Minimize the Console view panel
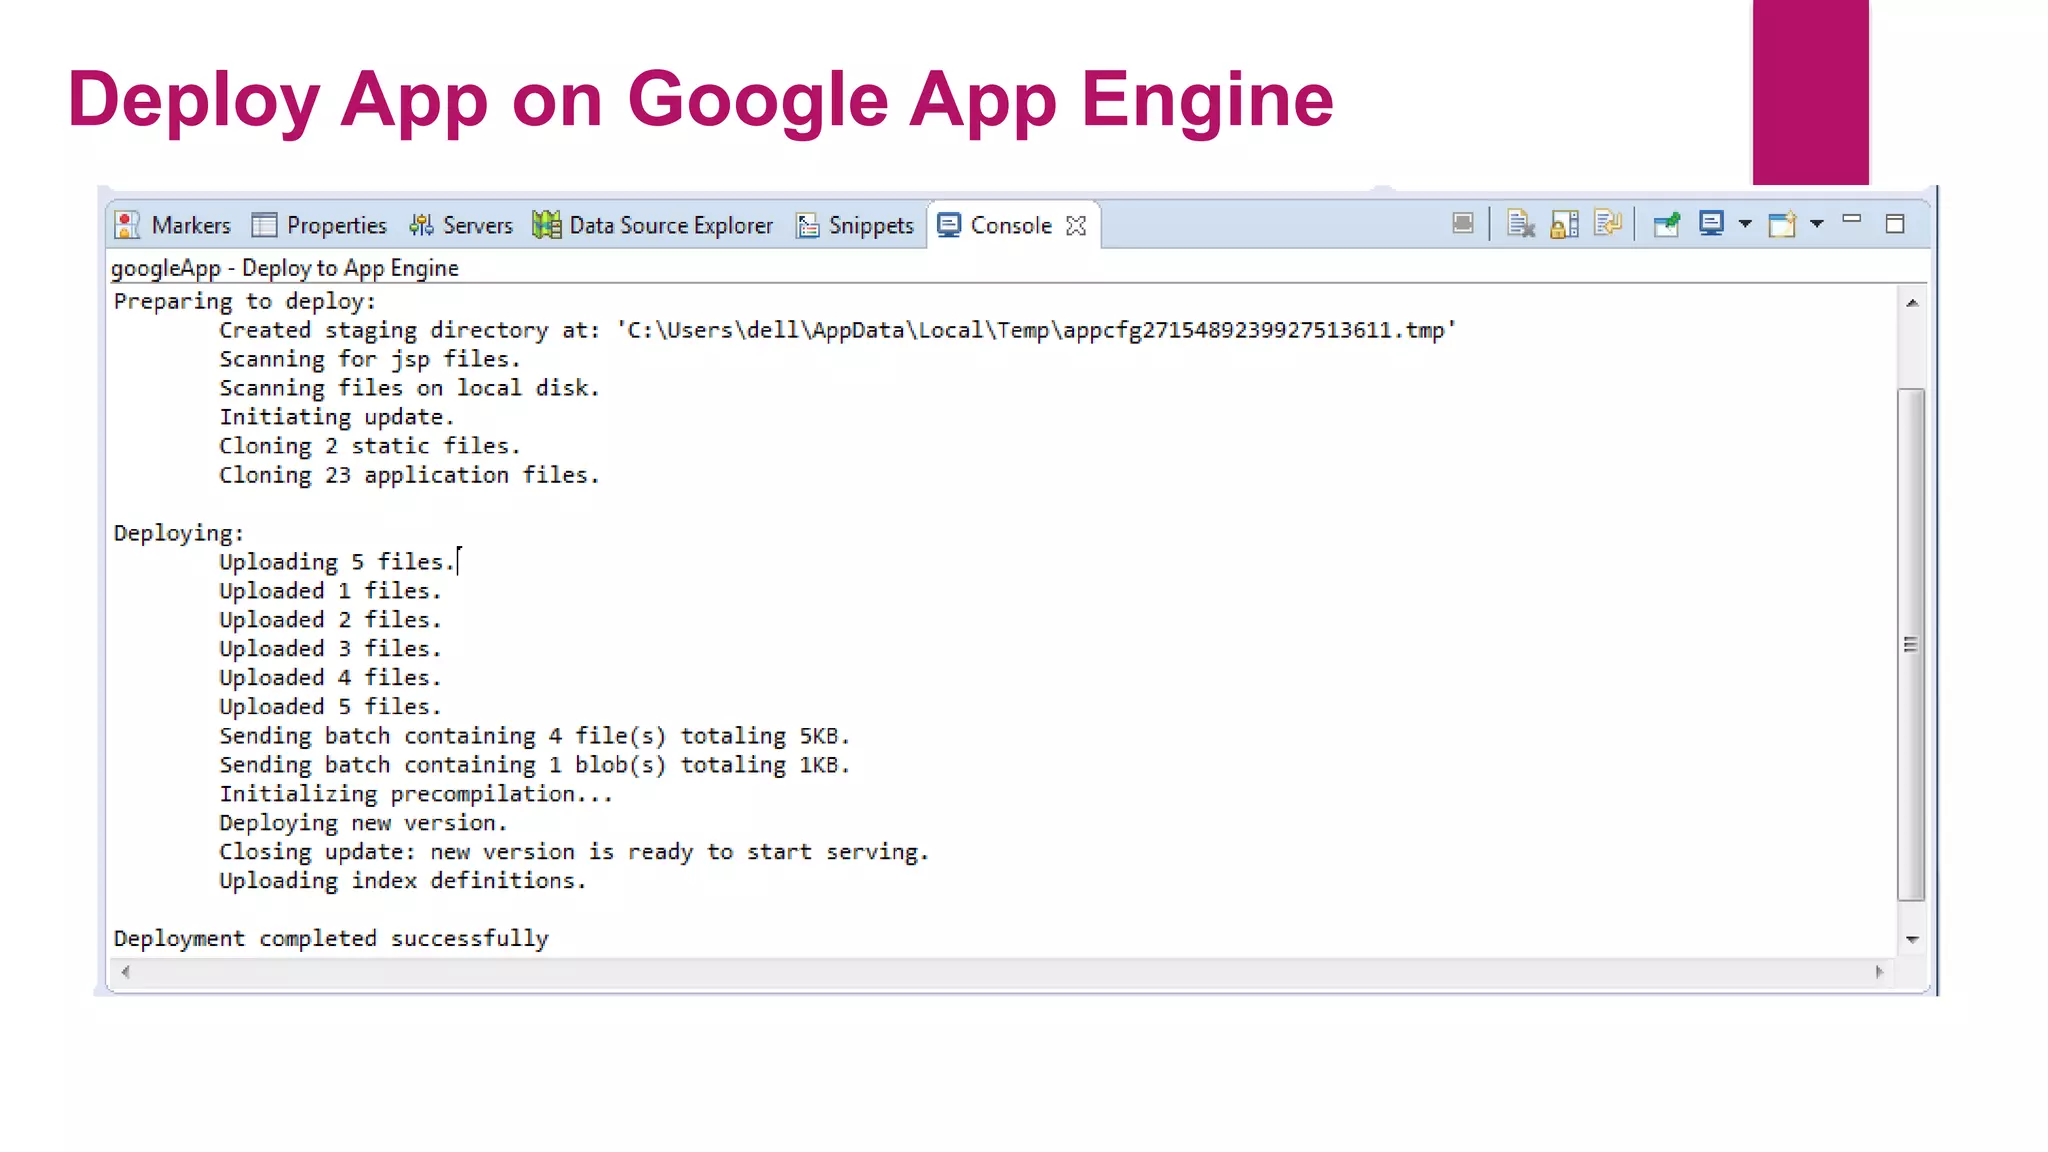 pos(1852,219)
